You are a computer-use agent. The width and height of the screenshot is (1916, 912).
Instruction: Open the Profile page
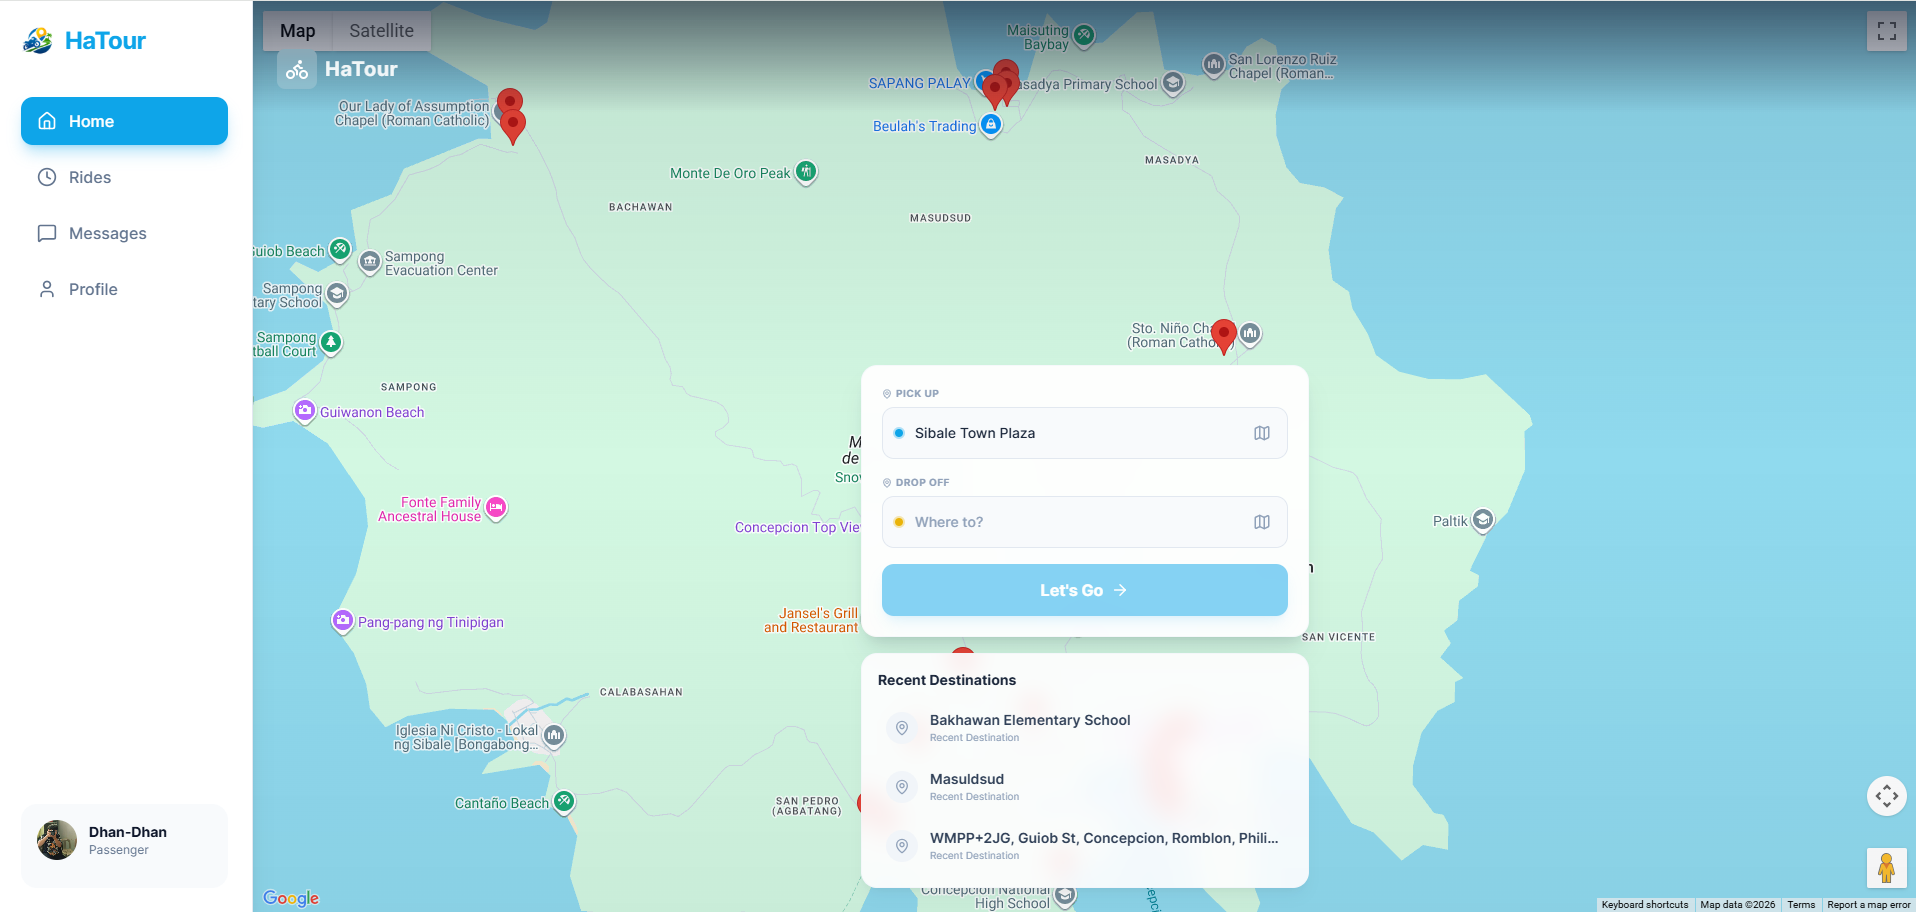tap(124, 289)
